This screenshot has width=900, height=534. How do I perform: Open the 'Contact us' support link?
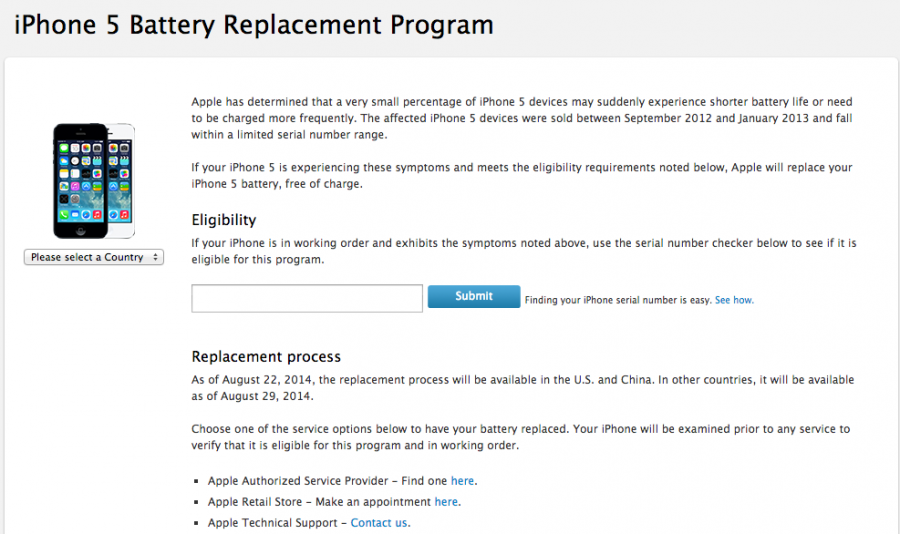[379, 523]
